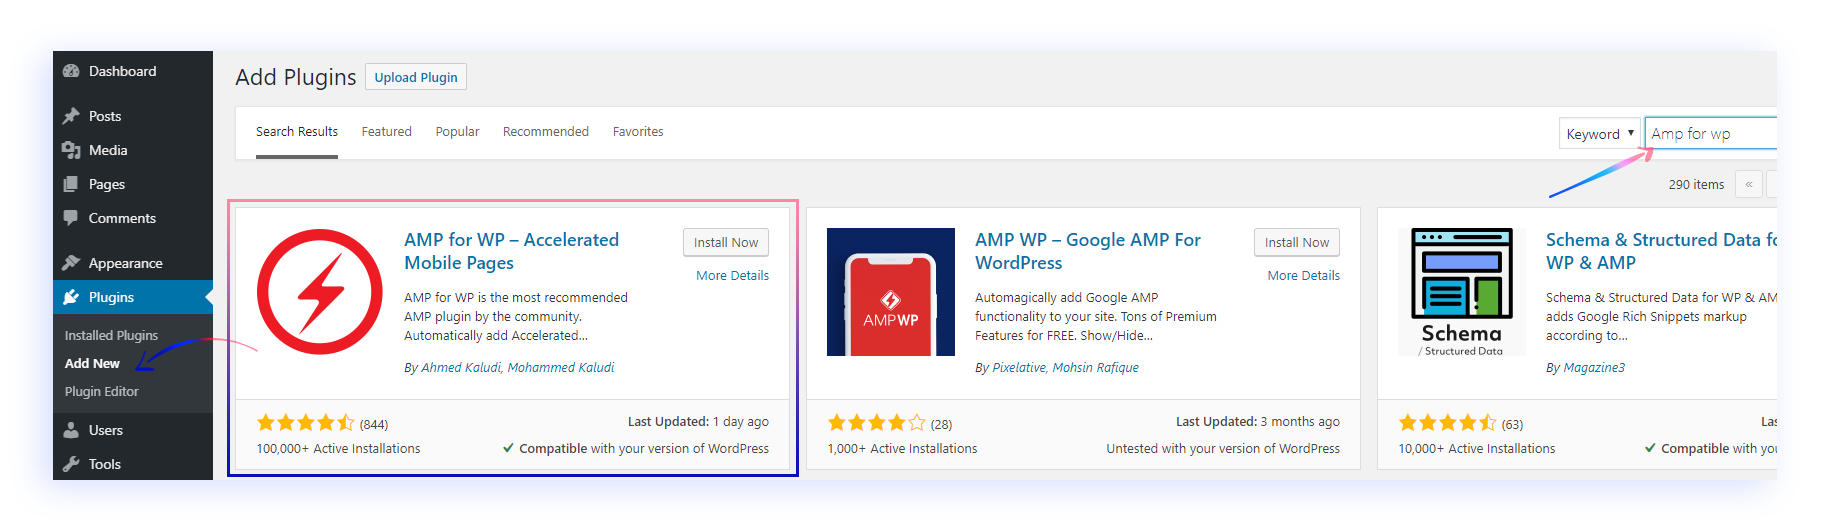Open More Details for AMP WP Google

point(1304,276)
